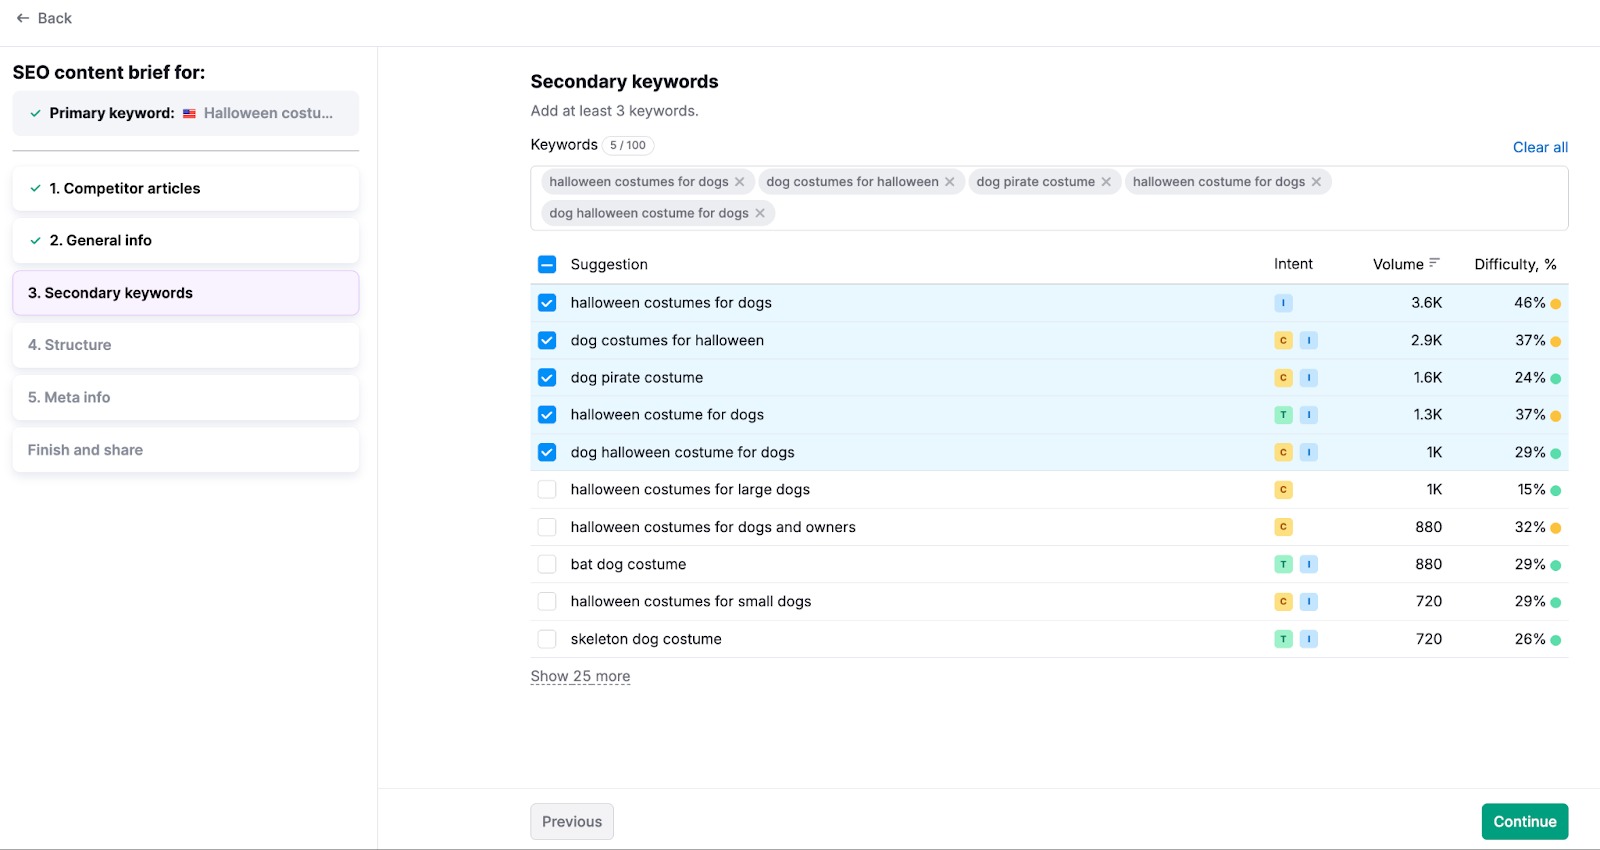Check 'halloween costumes for large dogs' checkbox
Viewport: 1600px width, 850px height.
point(547,490)
